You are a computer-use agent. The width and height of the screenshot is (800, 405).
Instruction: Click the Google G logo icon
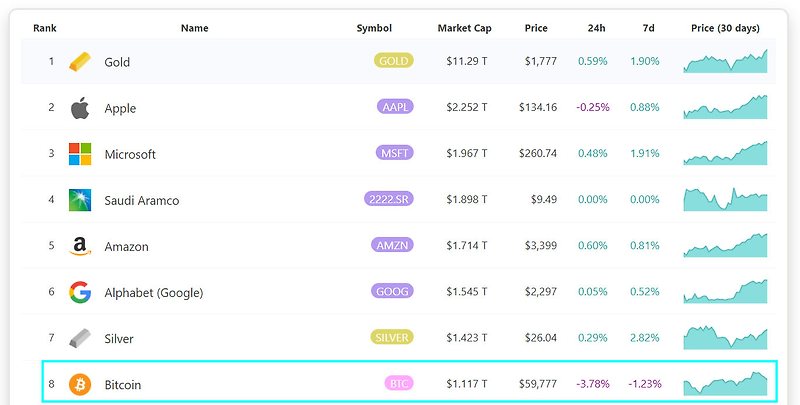[80, 292]
